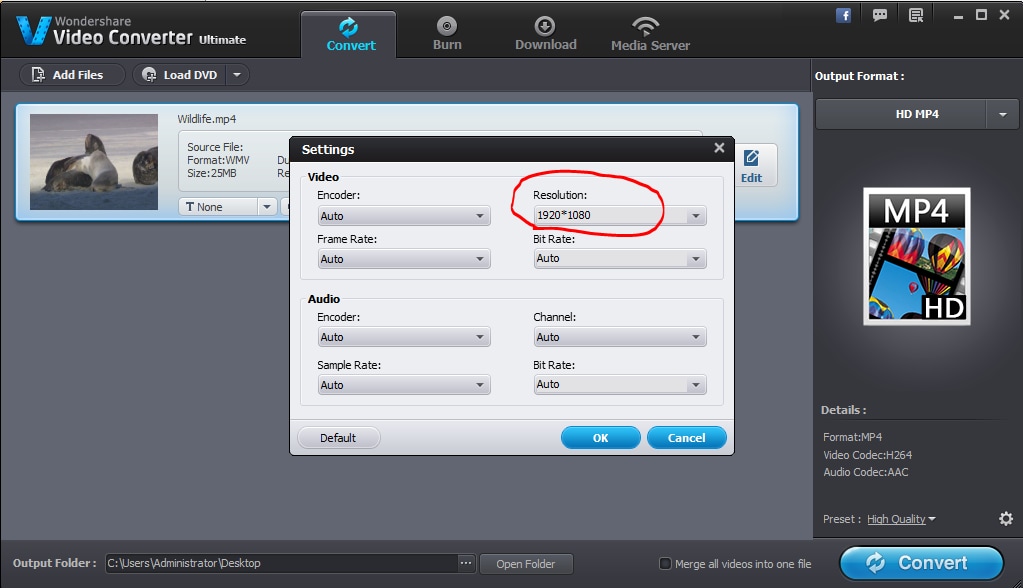
Task: Open the settings gear icon
Action: click(1006, 518)
